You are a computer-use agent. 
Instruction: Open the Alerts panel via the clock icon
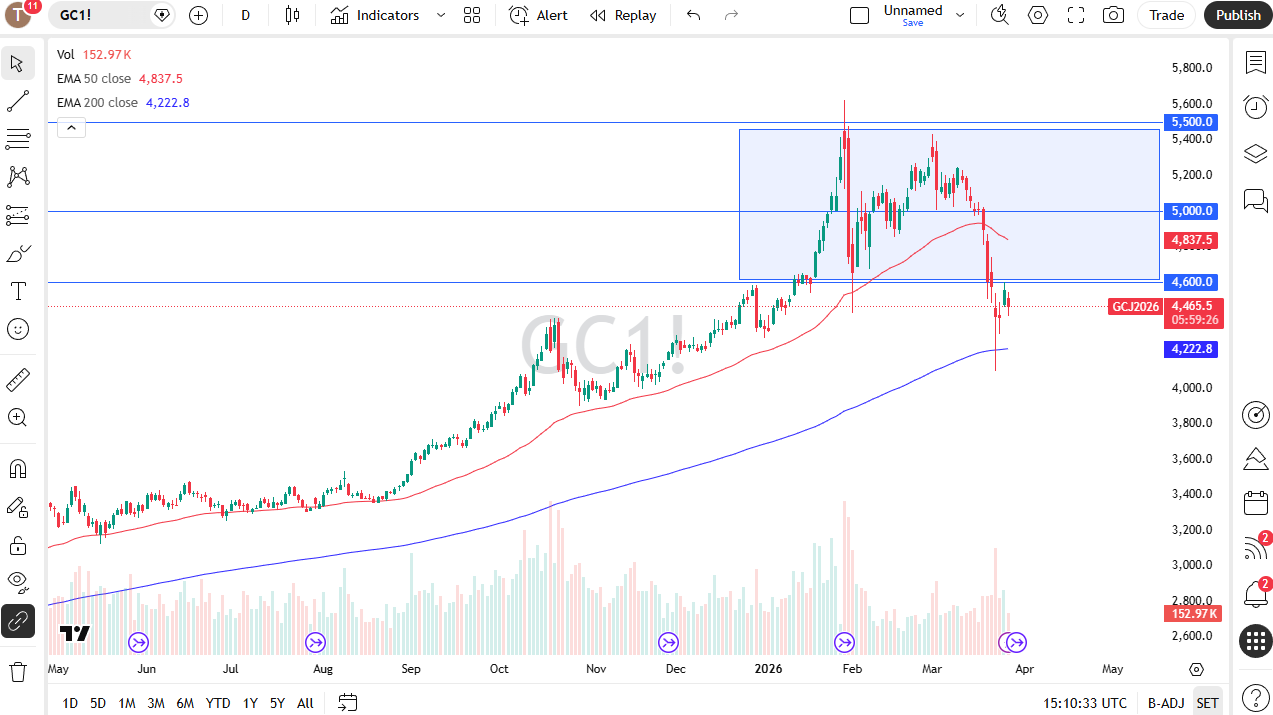[1255, 107]
